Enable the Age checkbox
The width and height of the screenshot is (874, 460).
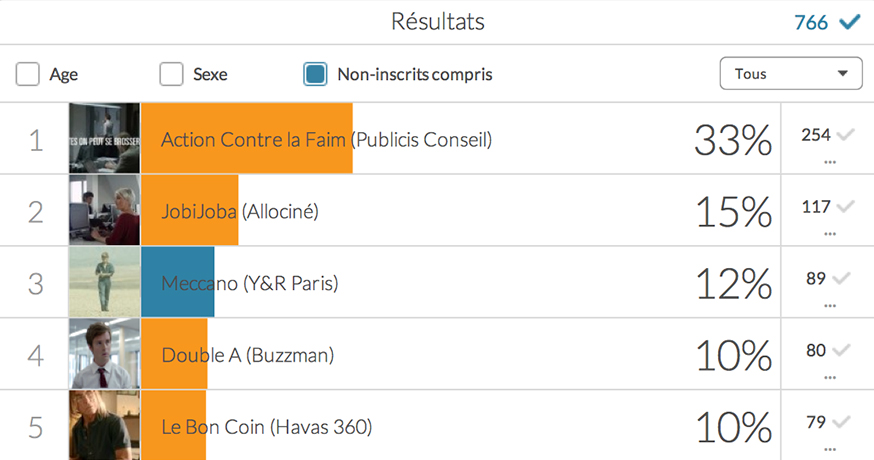(x=27, y=74)
